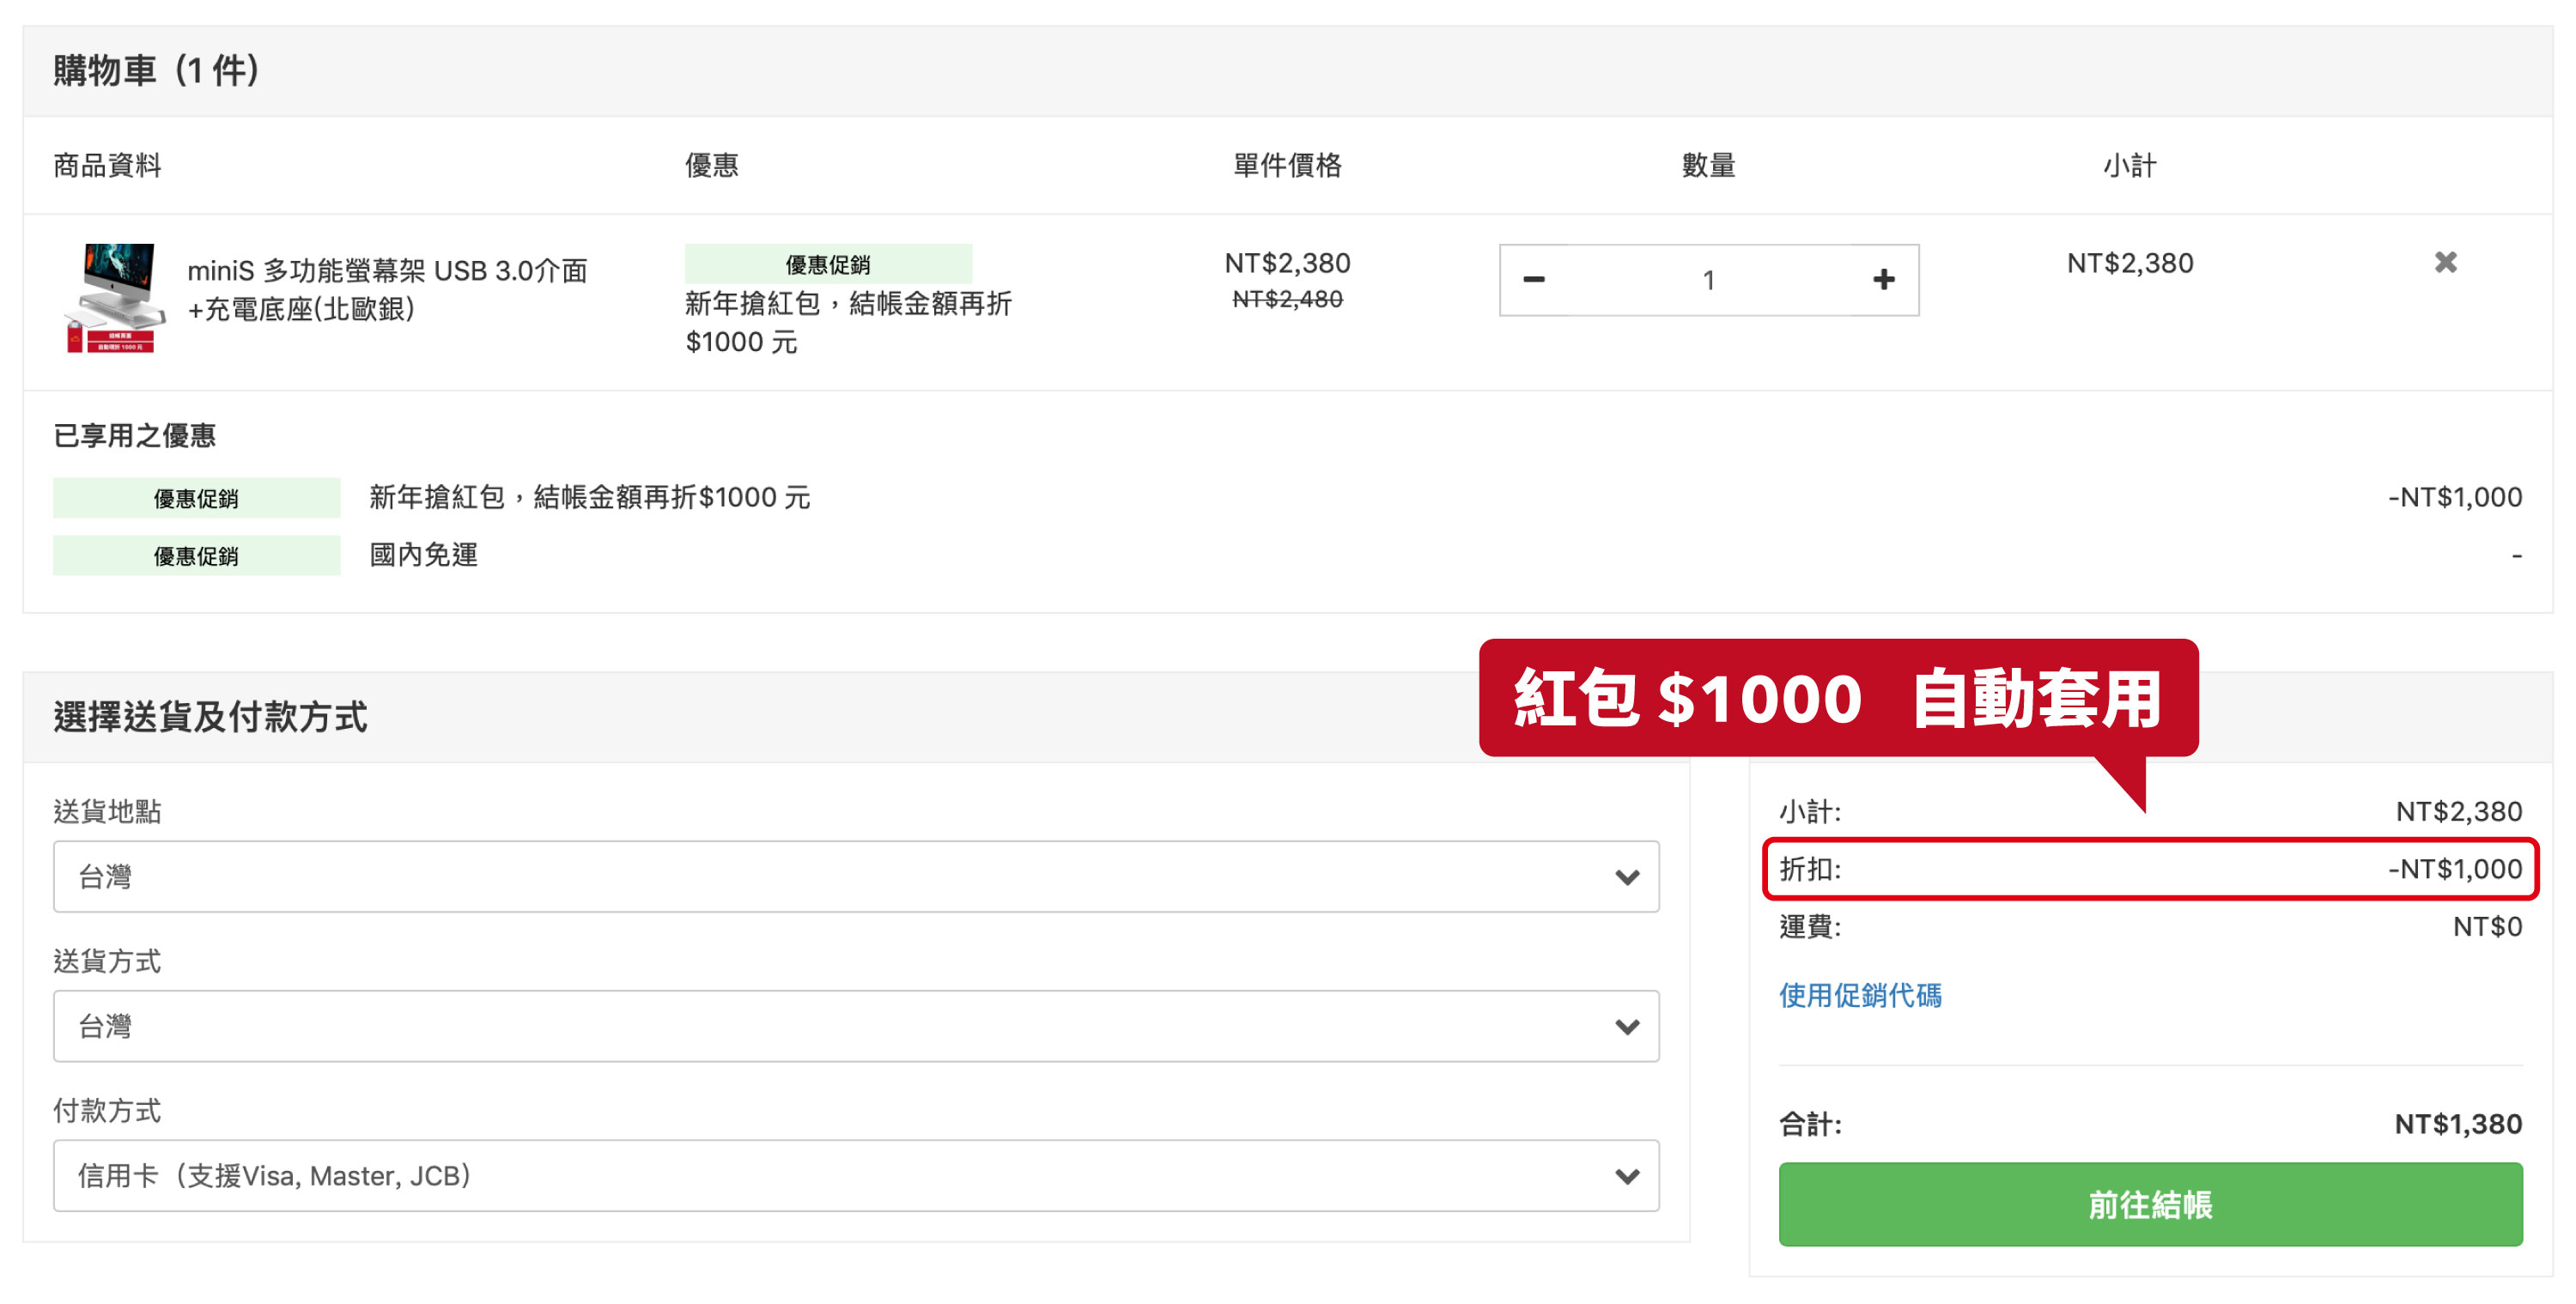Image resolution: width=2576 pixels, height=1304 pixels.
Task: Click the miniS monitor stand product thumbnail
Action: [115, 297]
